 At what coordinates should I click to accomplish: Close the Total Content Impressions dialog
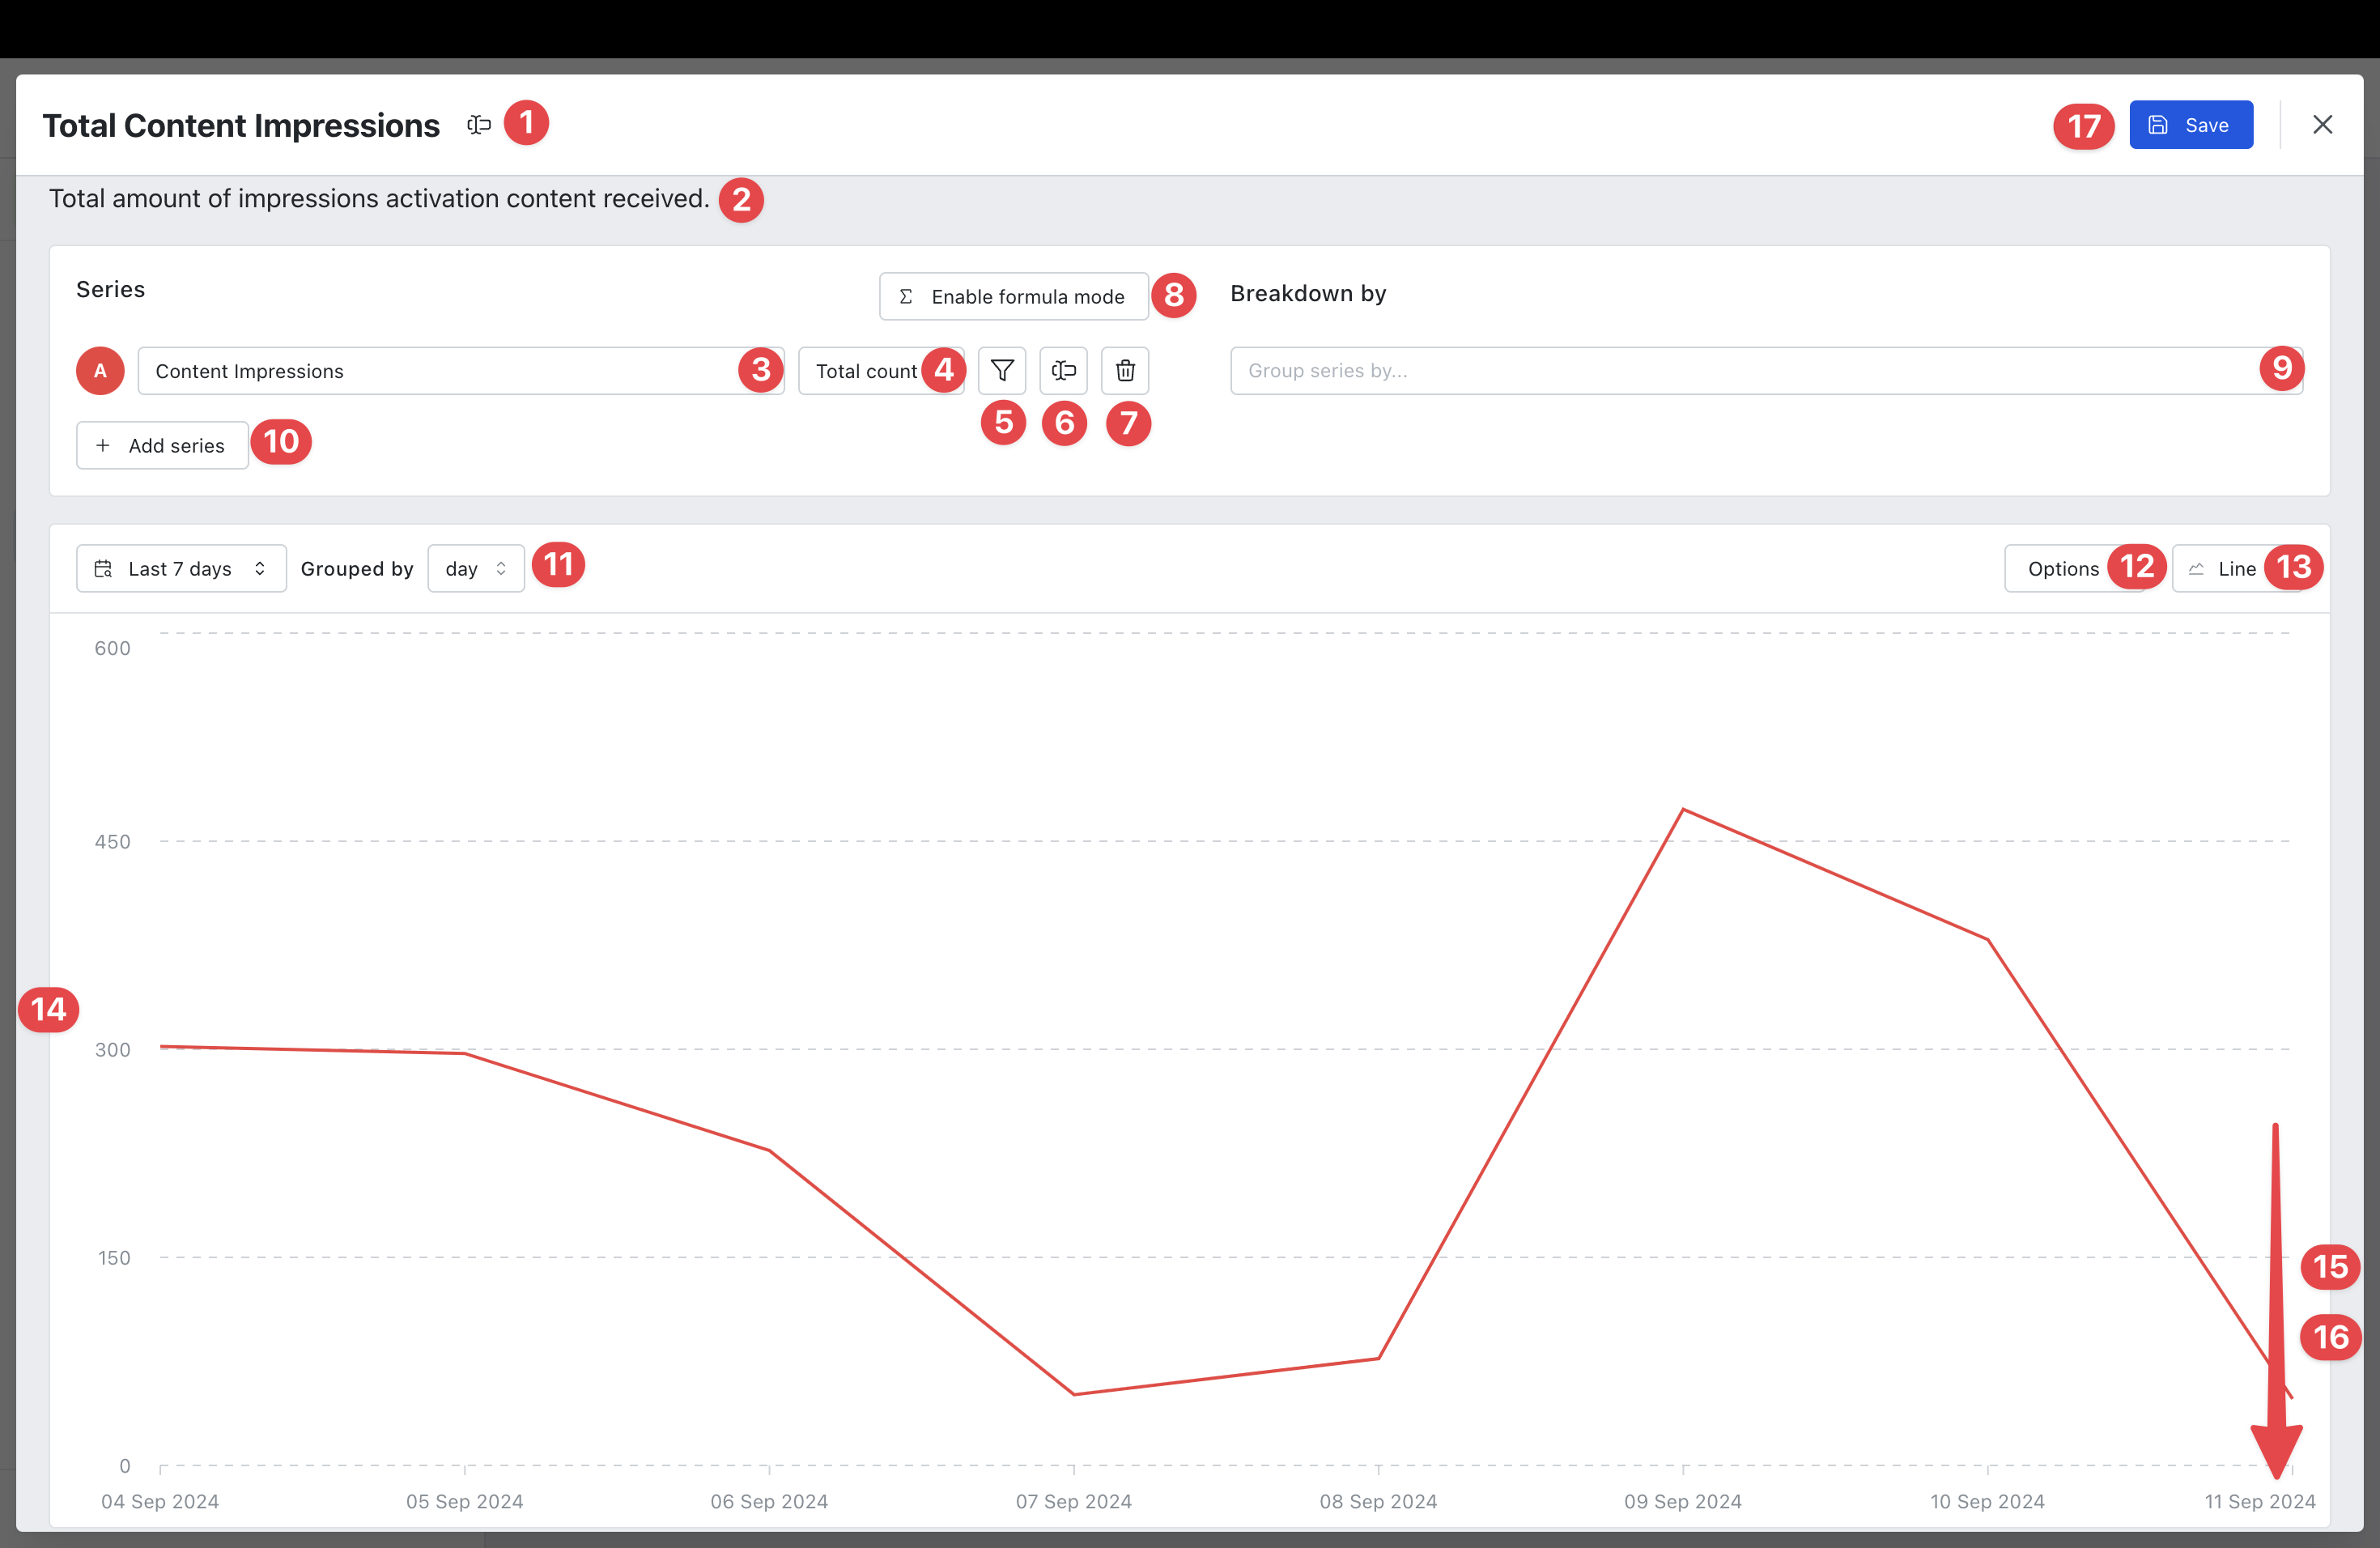[x=2322, y=125]
